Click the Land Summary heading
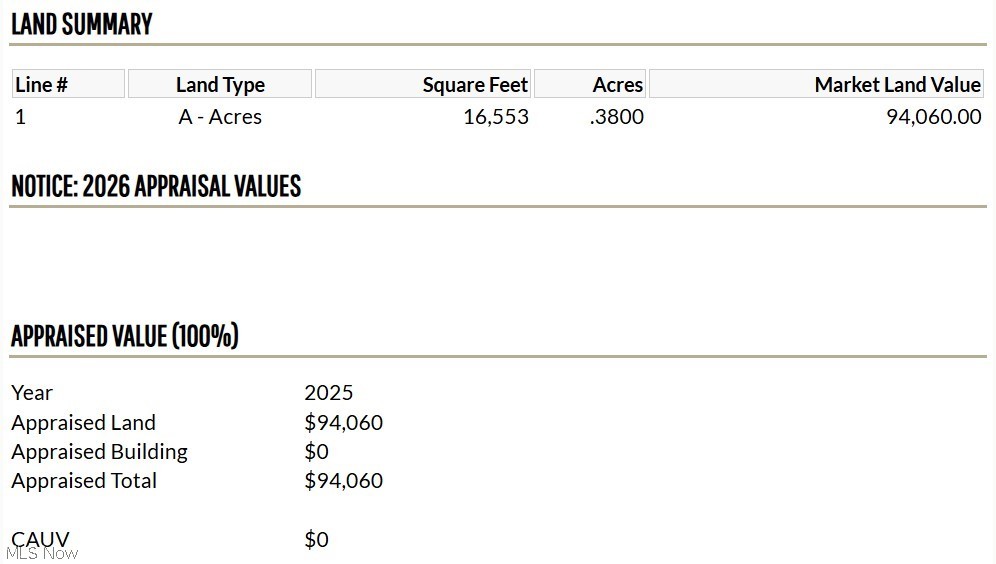Viewport: 996px width, 564px height. (x=81, y=24)
